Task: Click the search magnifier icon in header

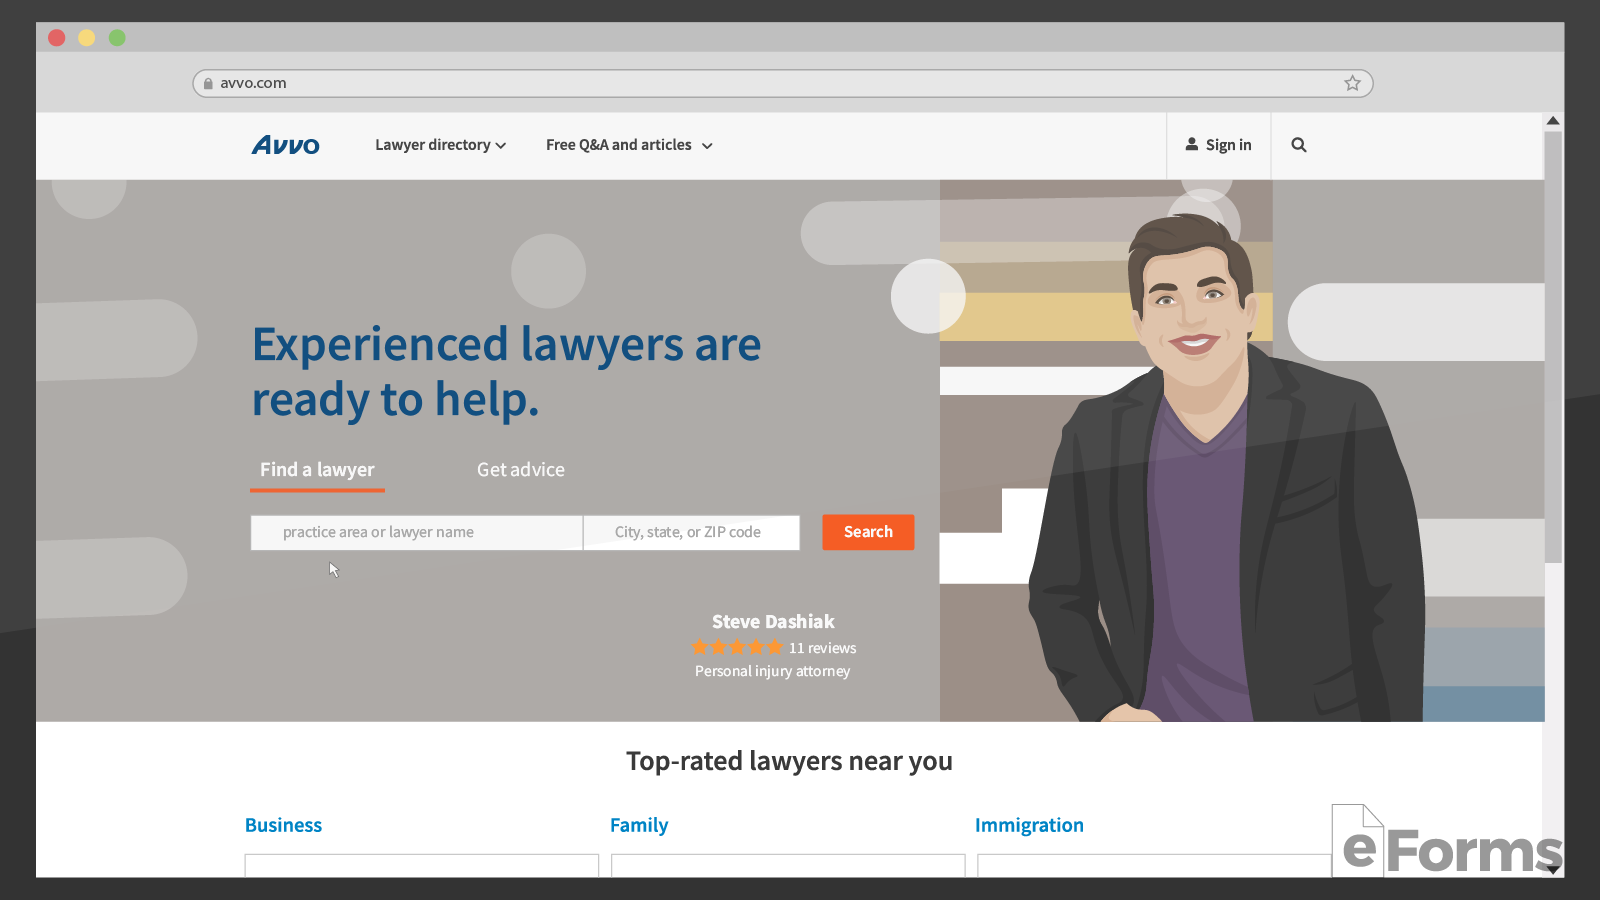Action: [1298, 145]
